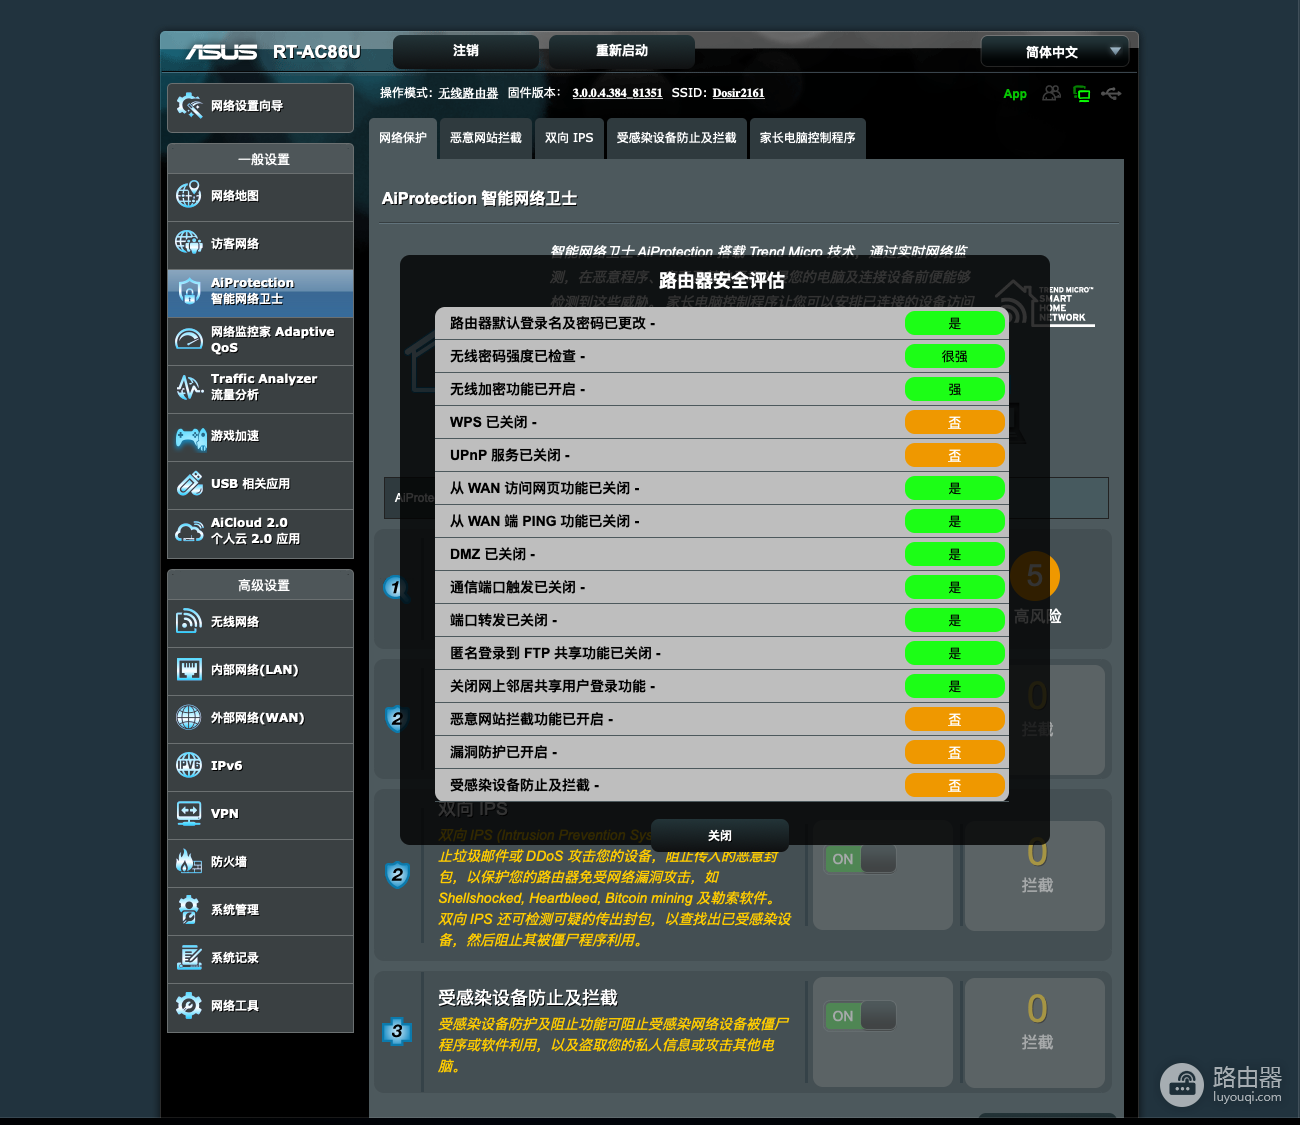Screen dimensions: 1300x1125
Task: Click the 从 WAN 访问网页功能已关闭 text
Action: (x=545, y=488)
